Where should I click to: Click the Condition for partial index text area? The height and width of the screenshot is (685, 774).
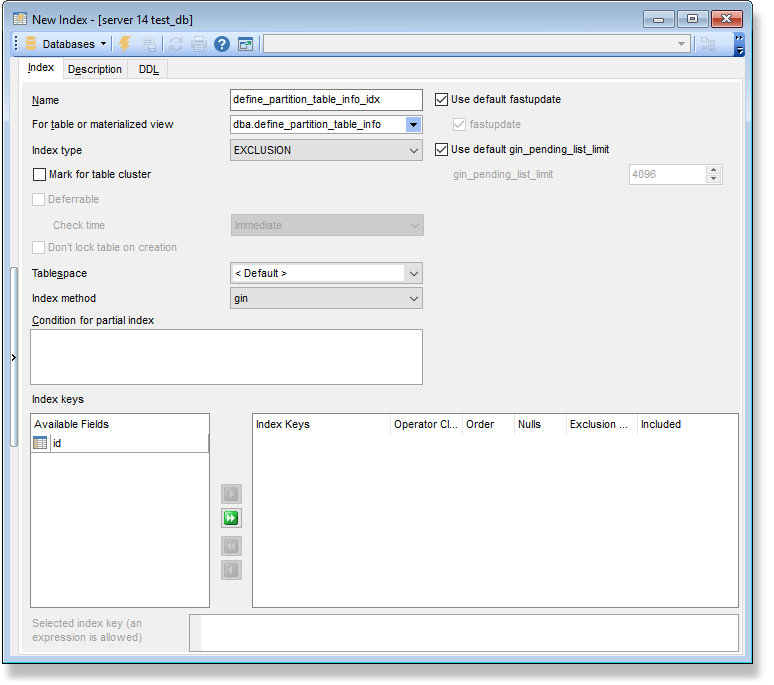coord(226,356)
